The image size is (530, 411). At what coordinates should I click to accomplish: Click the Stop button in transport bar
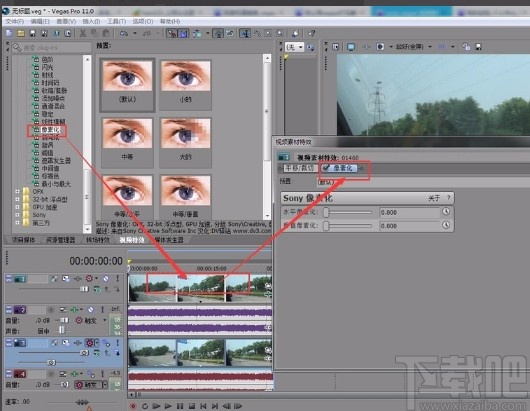[x=191, y=406]
